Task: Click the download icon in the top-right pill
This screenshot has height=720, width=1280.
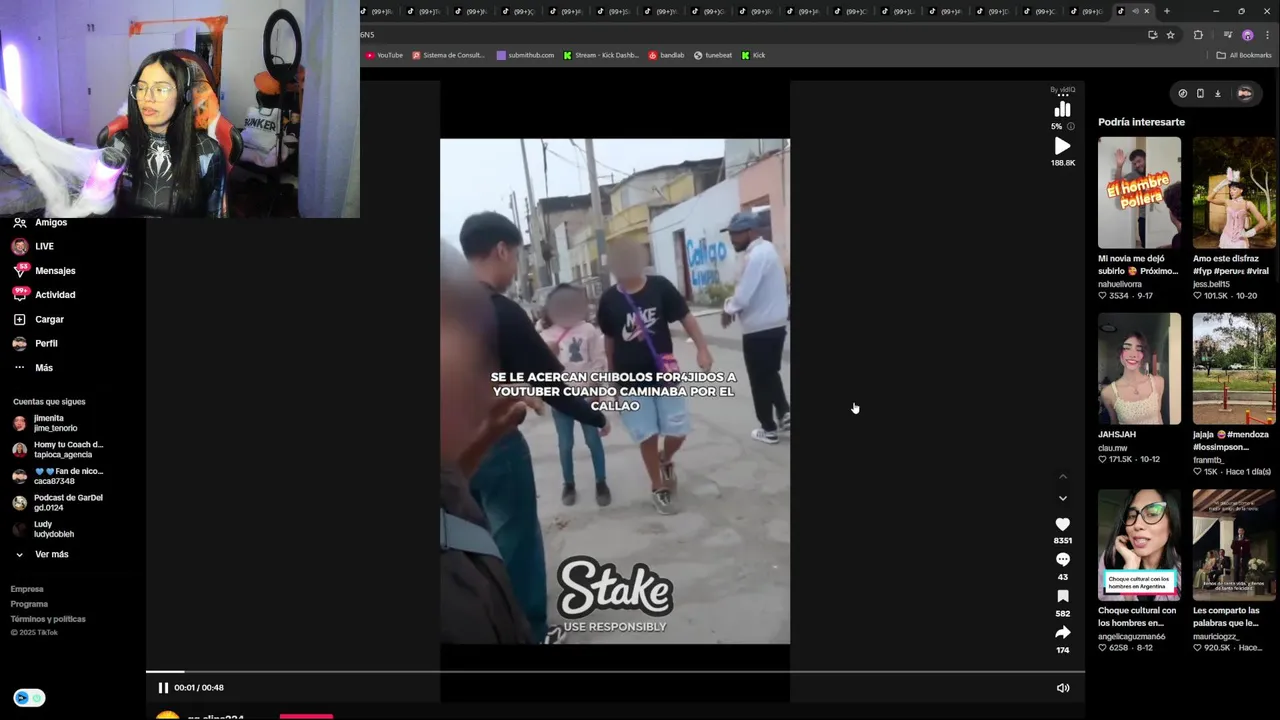Action: (1217, 93)
